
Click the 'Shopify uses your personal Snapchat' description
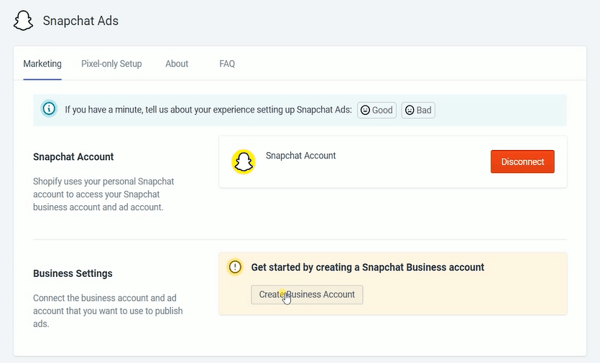pos(104,194)
